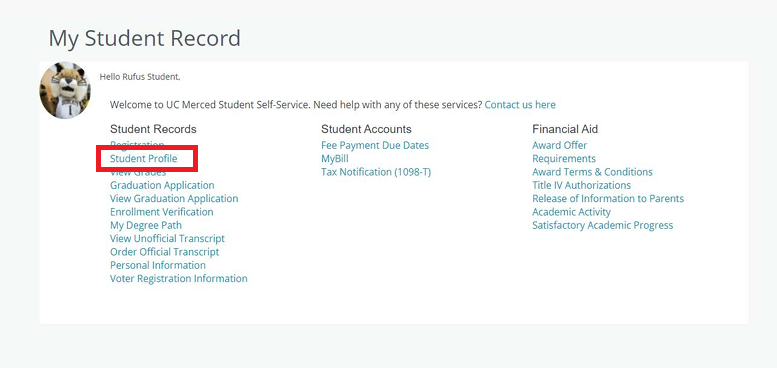Check Fee Payment Due Dates
This screenshot has height=368, width=777.
click(x=375, y=146)
